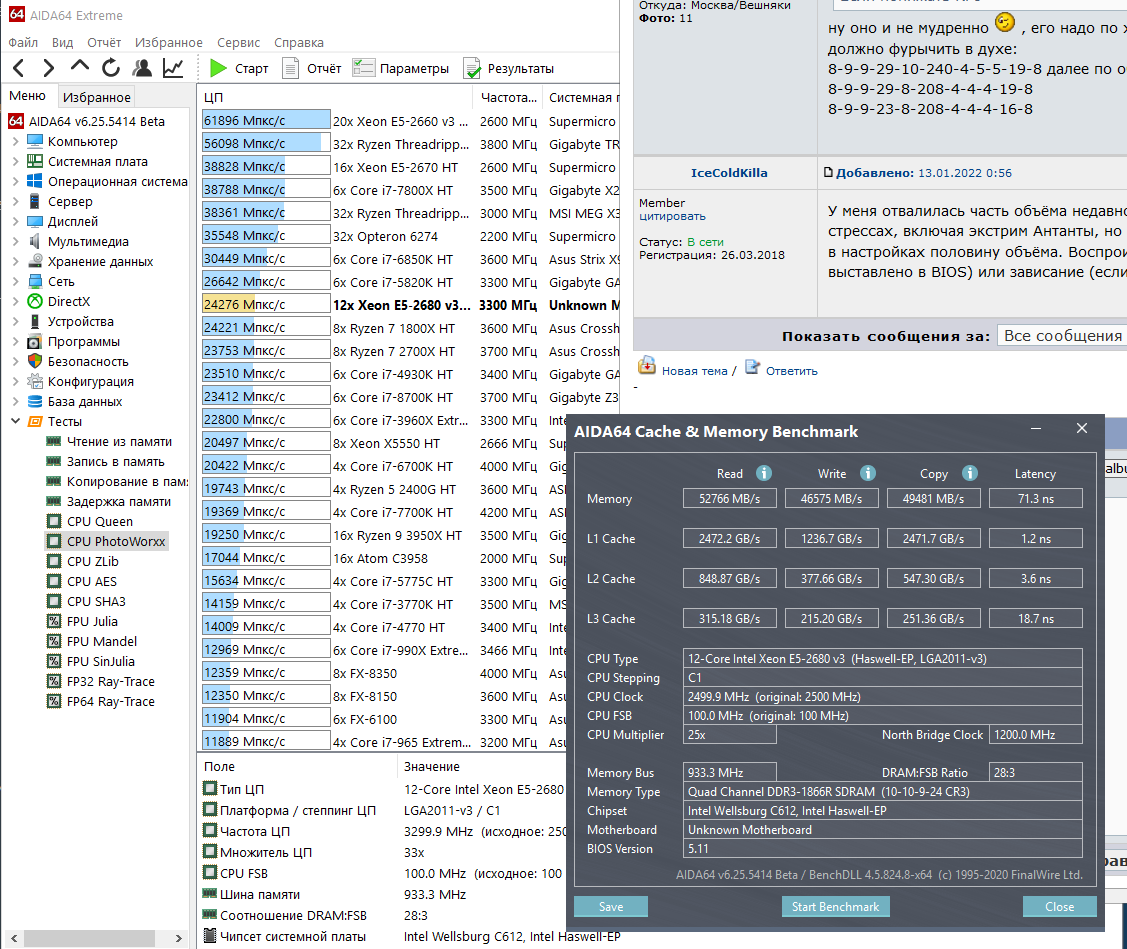Select the highlighted 12x Xeon E5-2680 v3 row
This screenshot has width=1127, height=949.
coord(410,305)
